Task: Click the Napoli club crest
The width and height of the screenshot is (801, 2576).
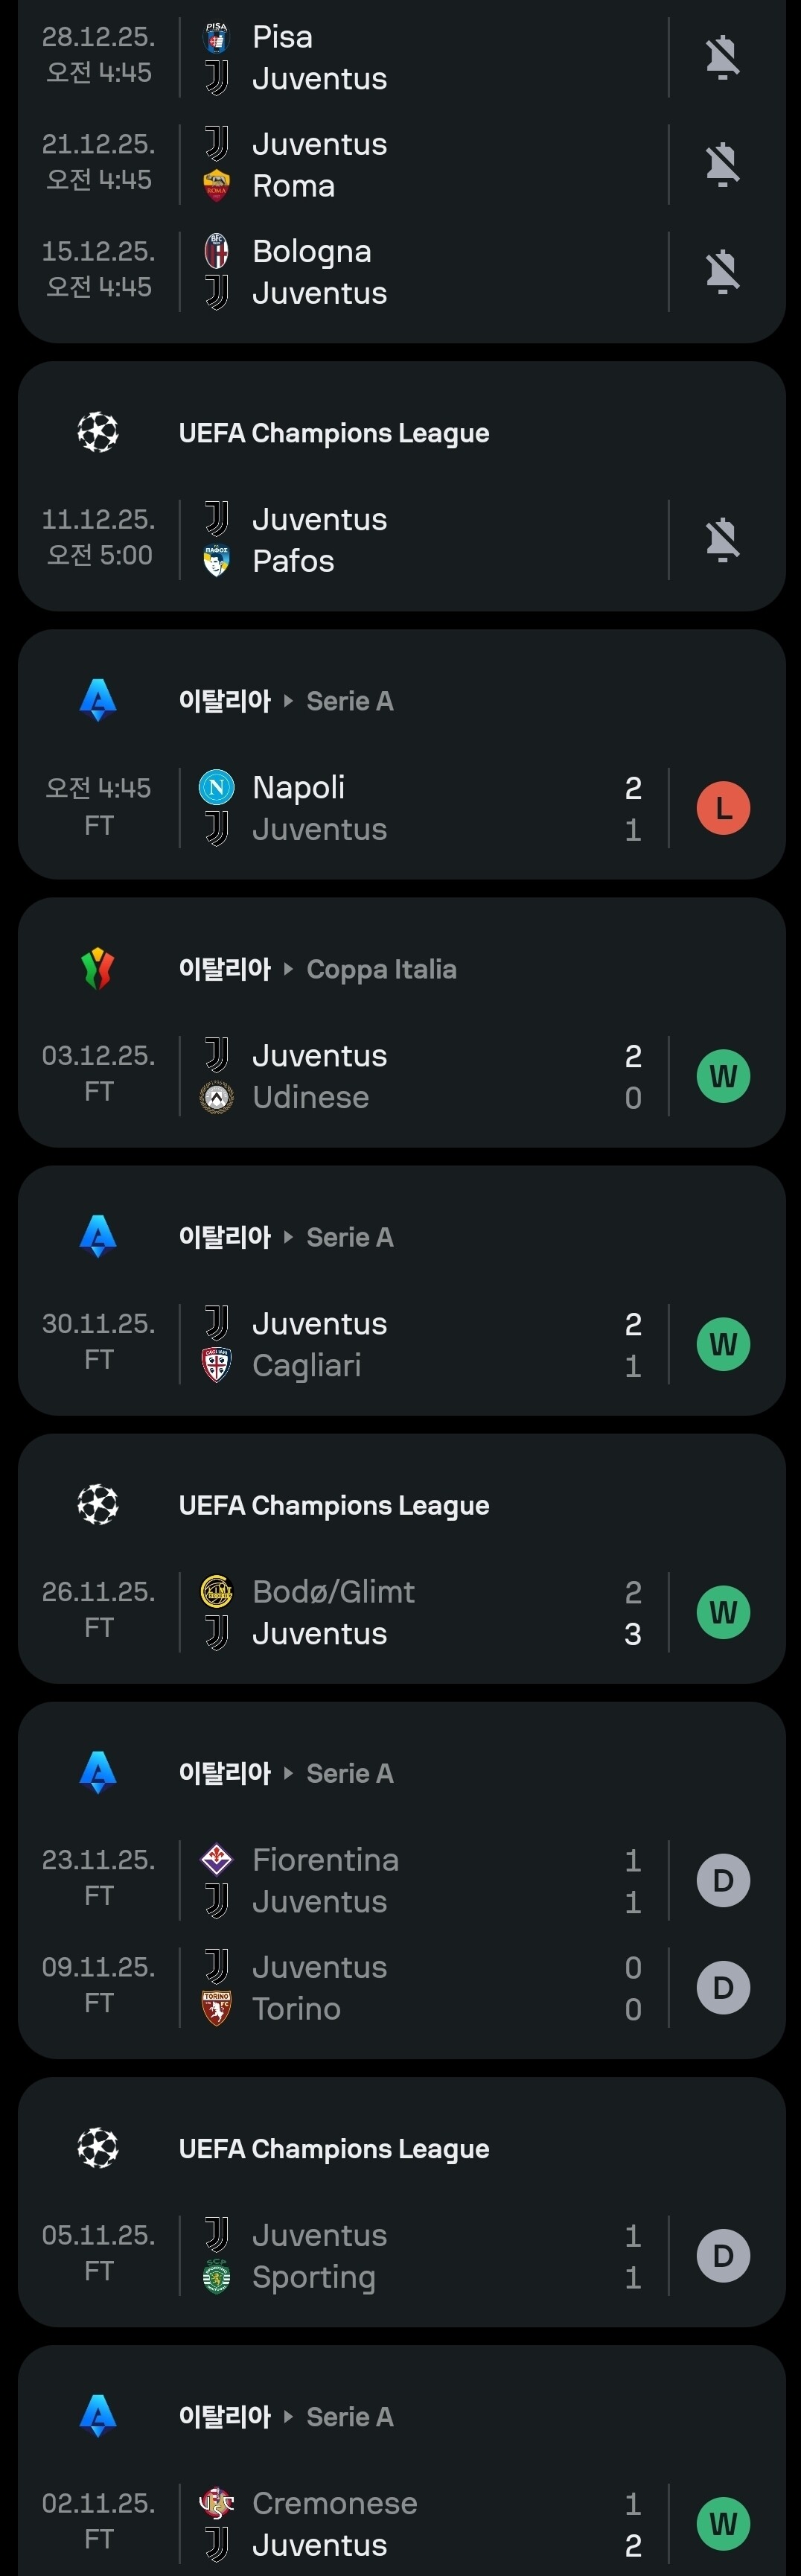Action: tap(217, 787)
